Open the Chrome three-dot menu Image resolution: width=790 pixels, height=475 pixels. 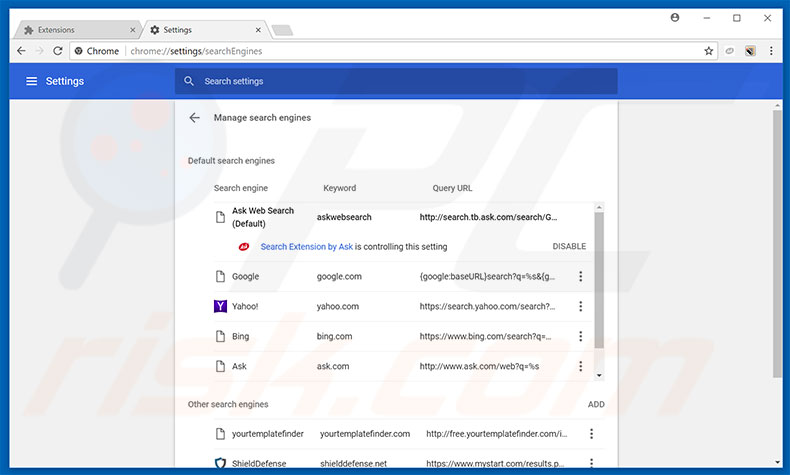tap(771, 51)
